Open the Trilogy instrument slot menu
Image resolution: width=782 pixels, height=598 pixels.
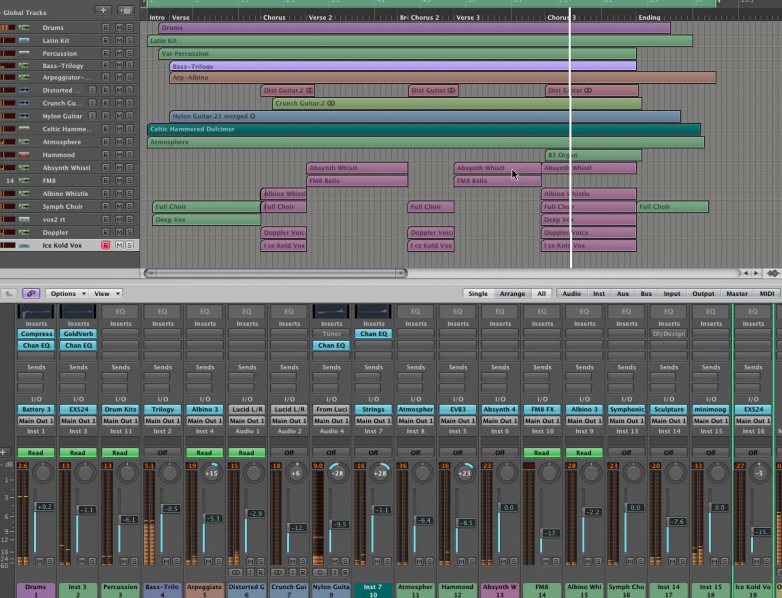pyautogui.click(x=163, y=409)
